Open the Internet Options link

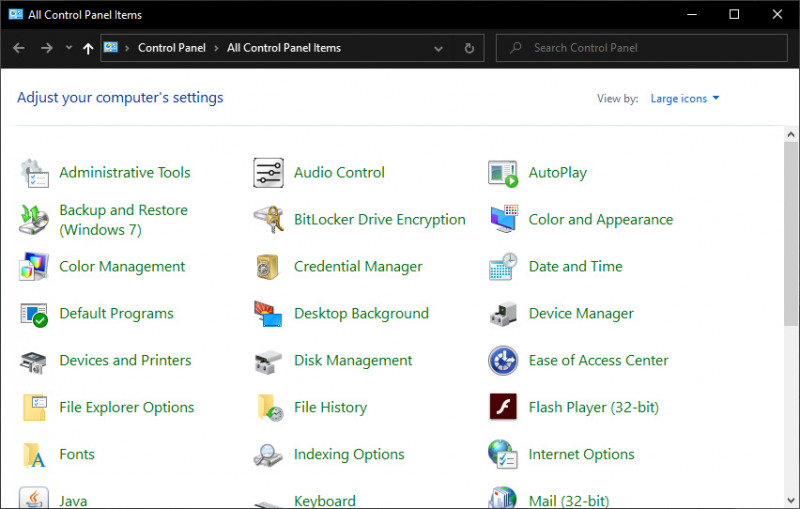pyautogui.click(x=582, y=454)
